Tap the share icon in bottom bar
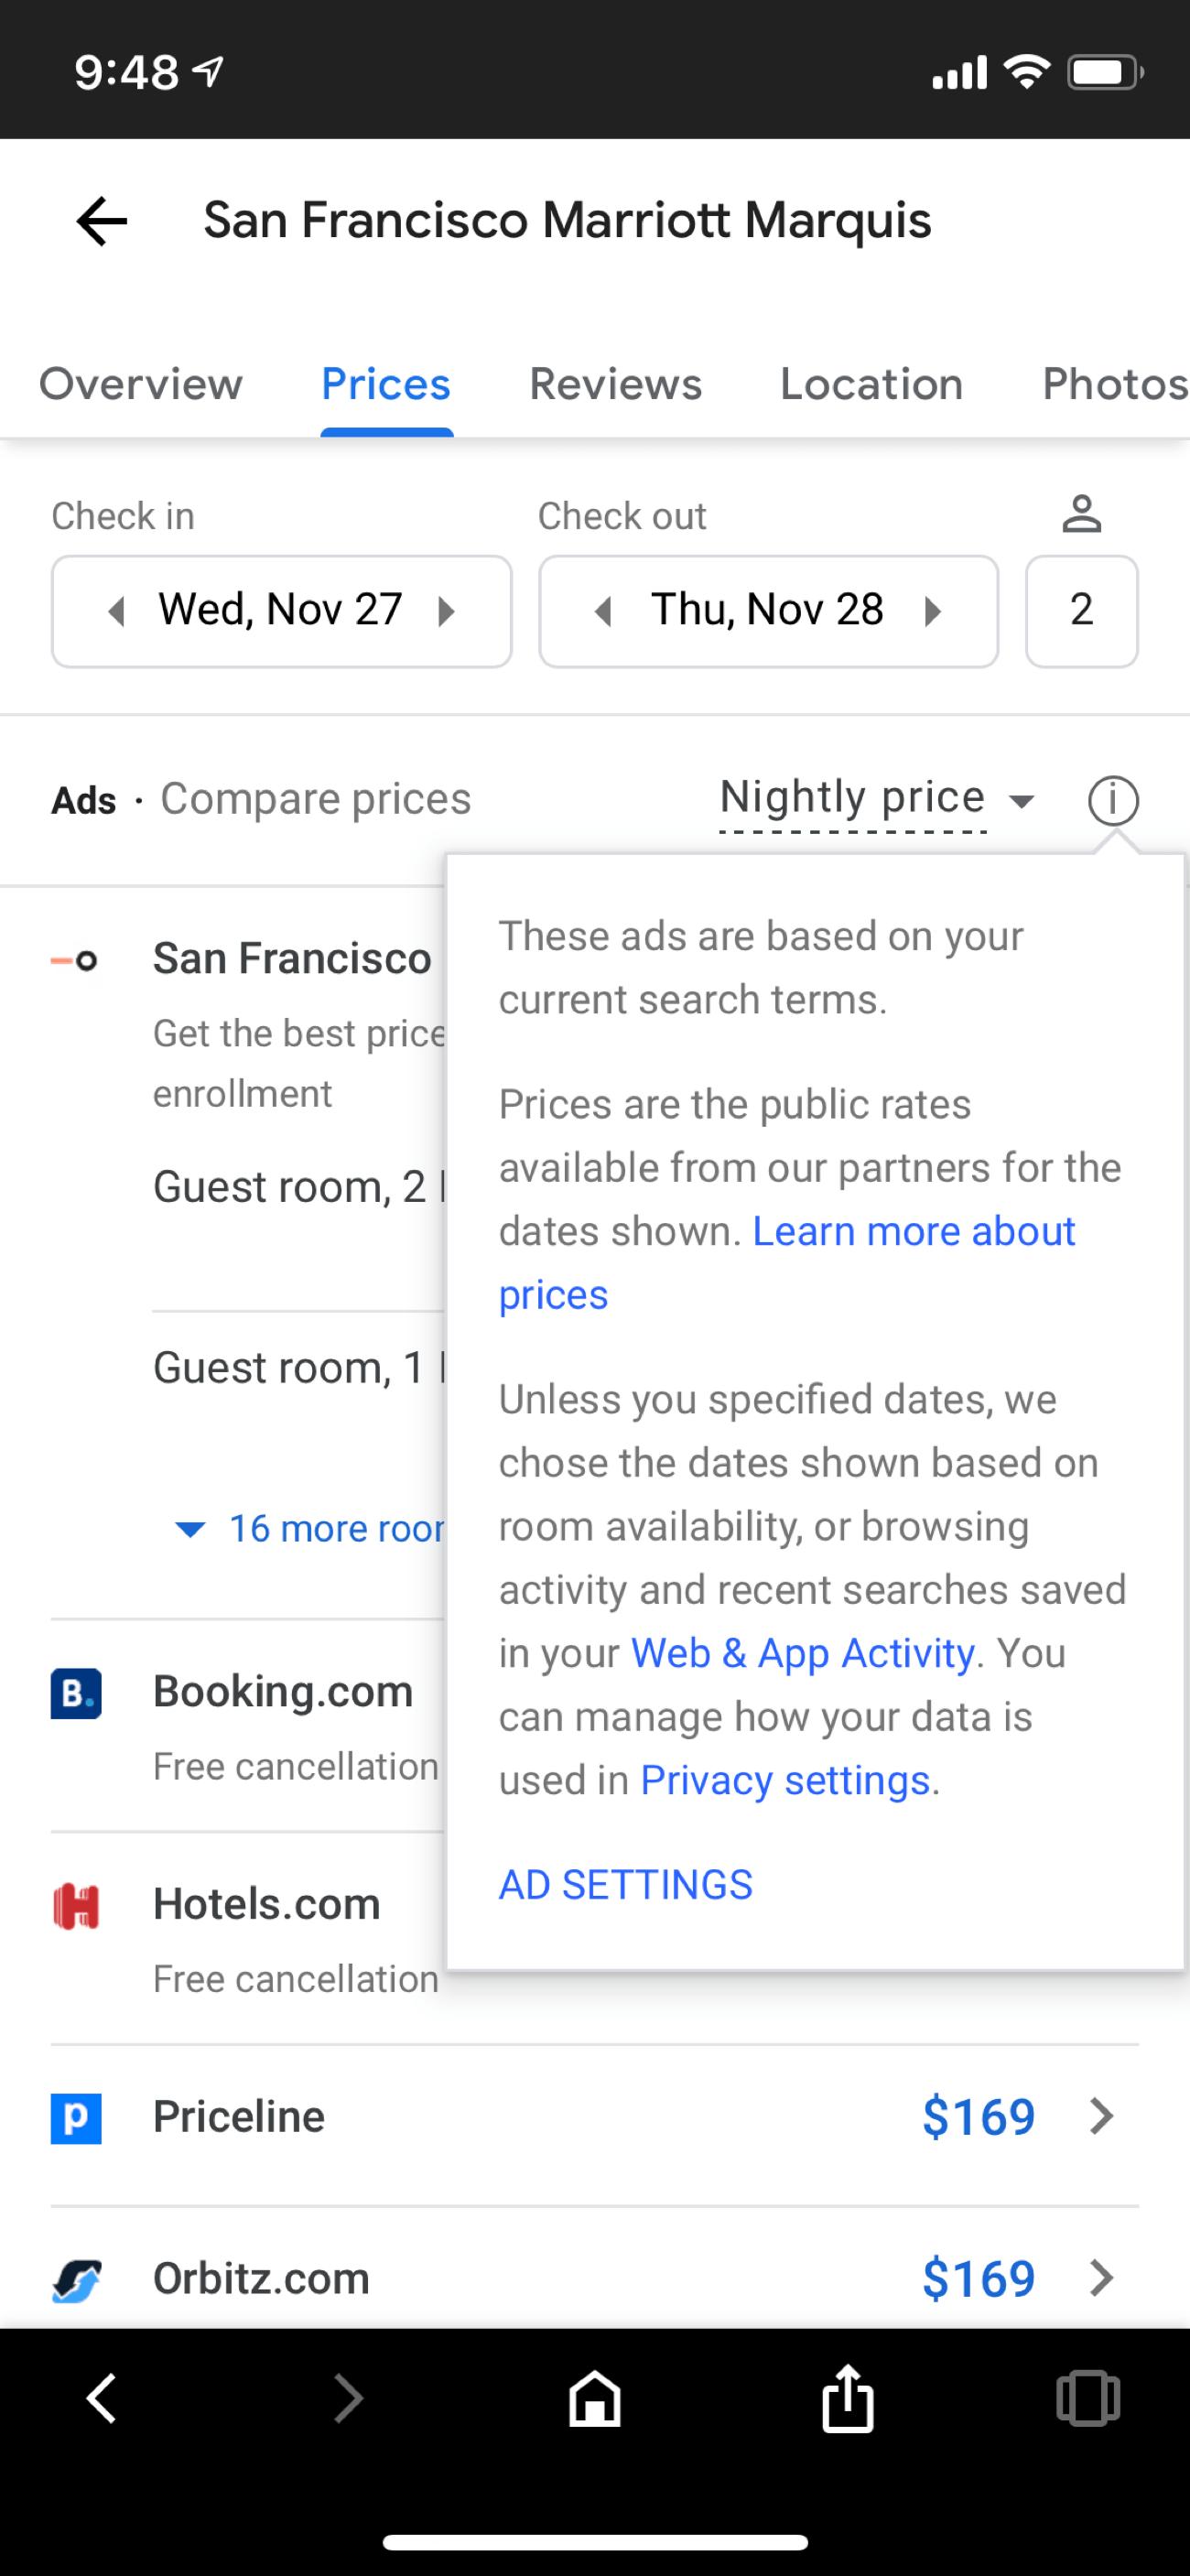The height and width of the screenshot is (2576, 1190). (x=848, y=2398)
